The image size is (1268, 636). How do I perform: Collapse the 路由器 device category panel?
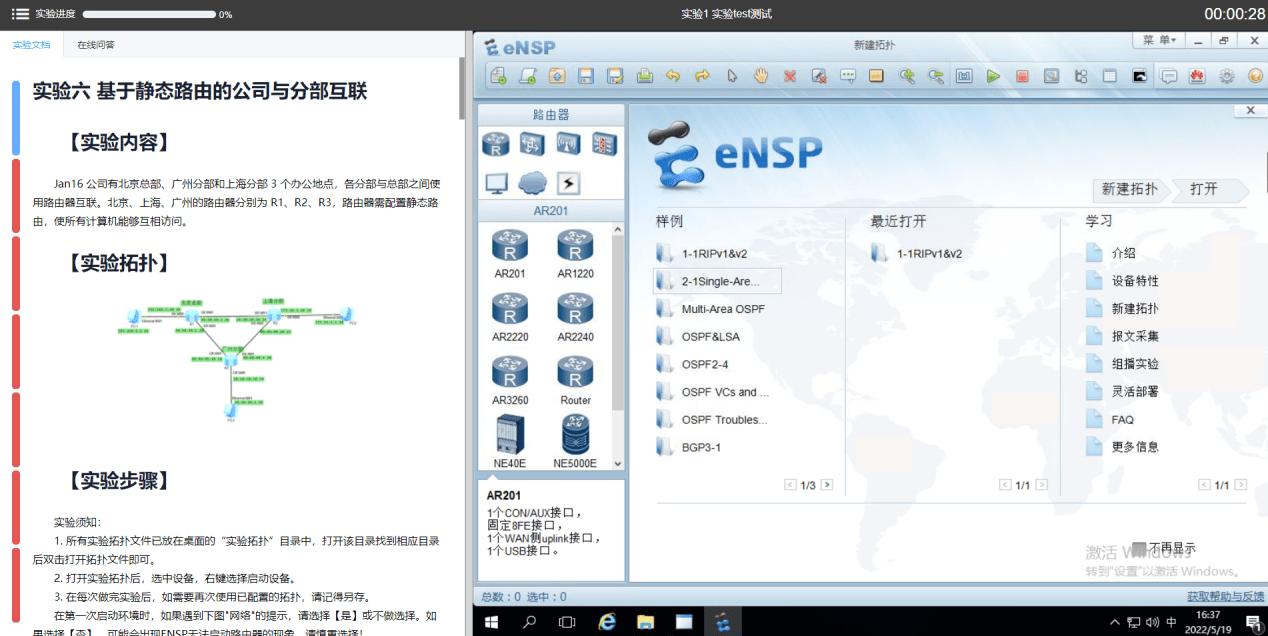553,114
